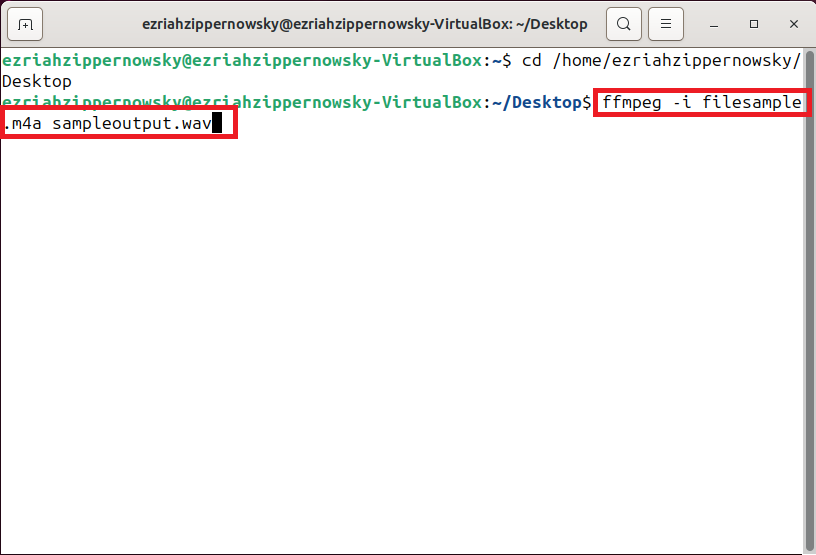Minimize the terminal window

tap(714, 24)
